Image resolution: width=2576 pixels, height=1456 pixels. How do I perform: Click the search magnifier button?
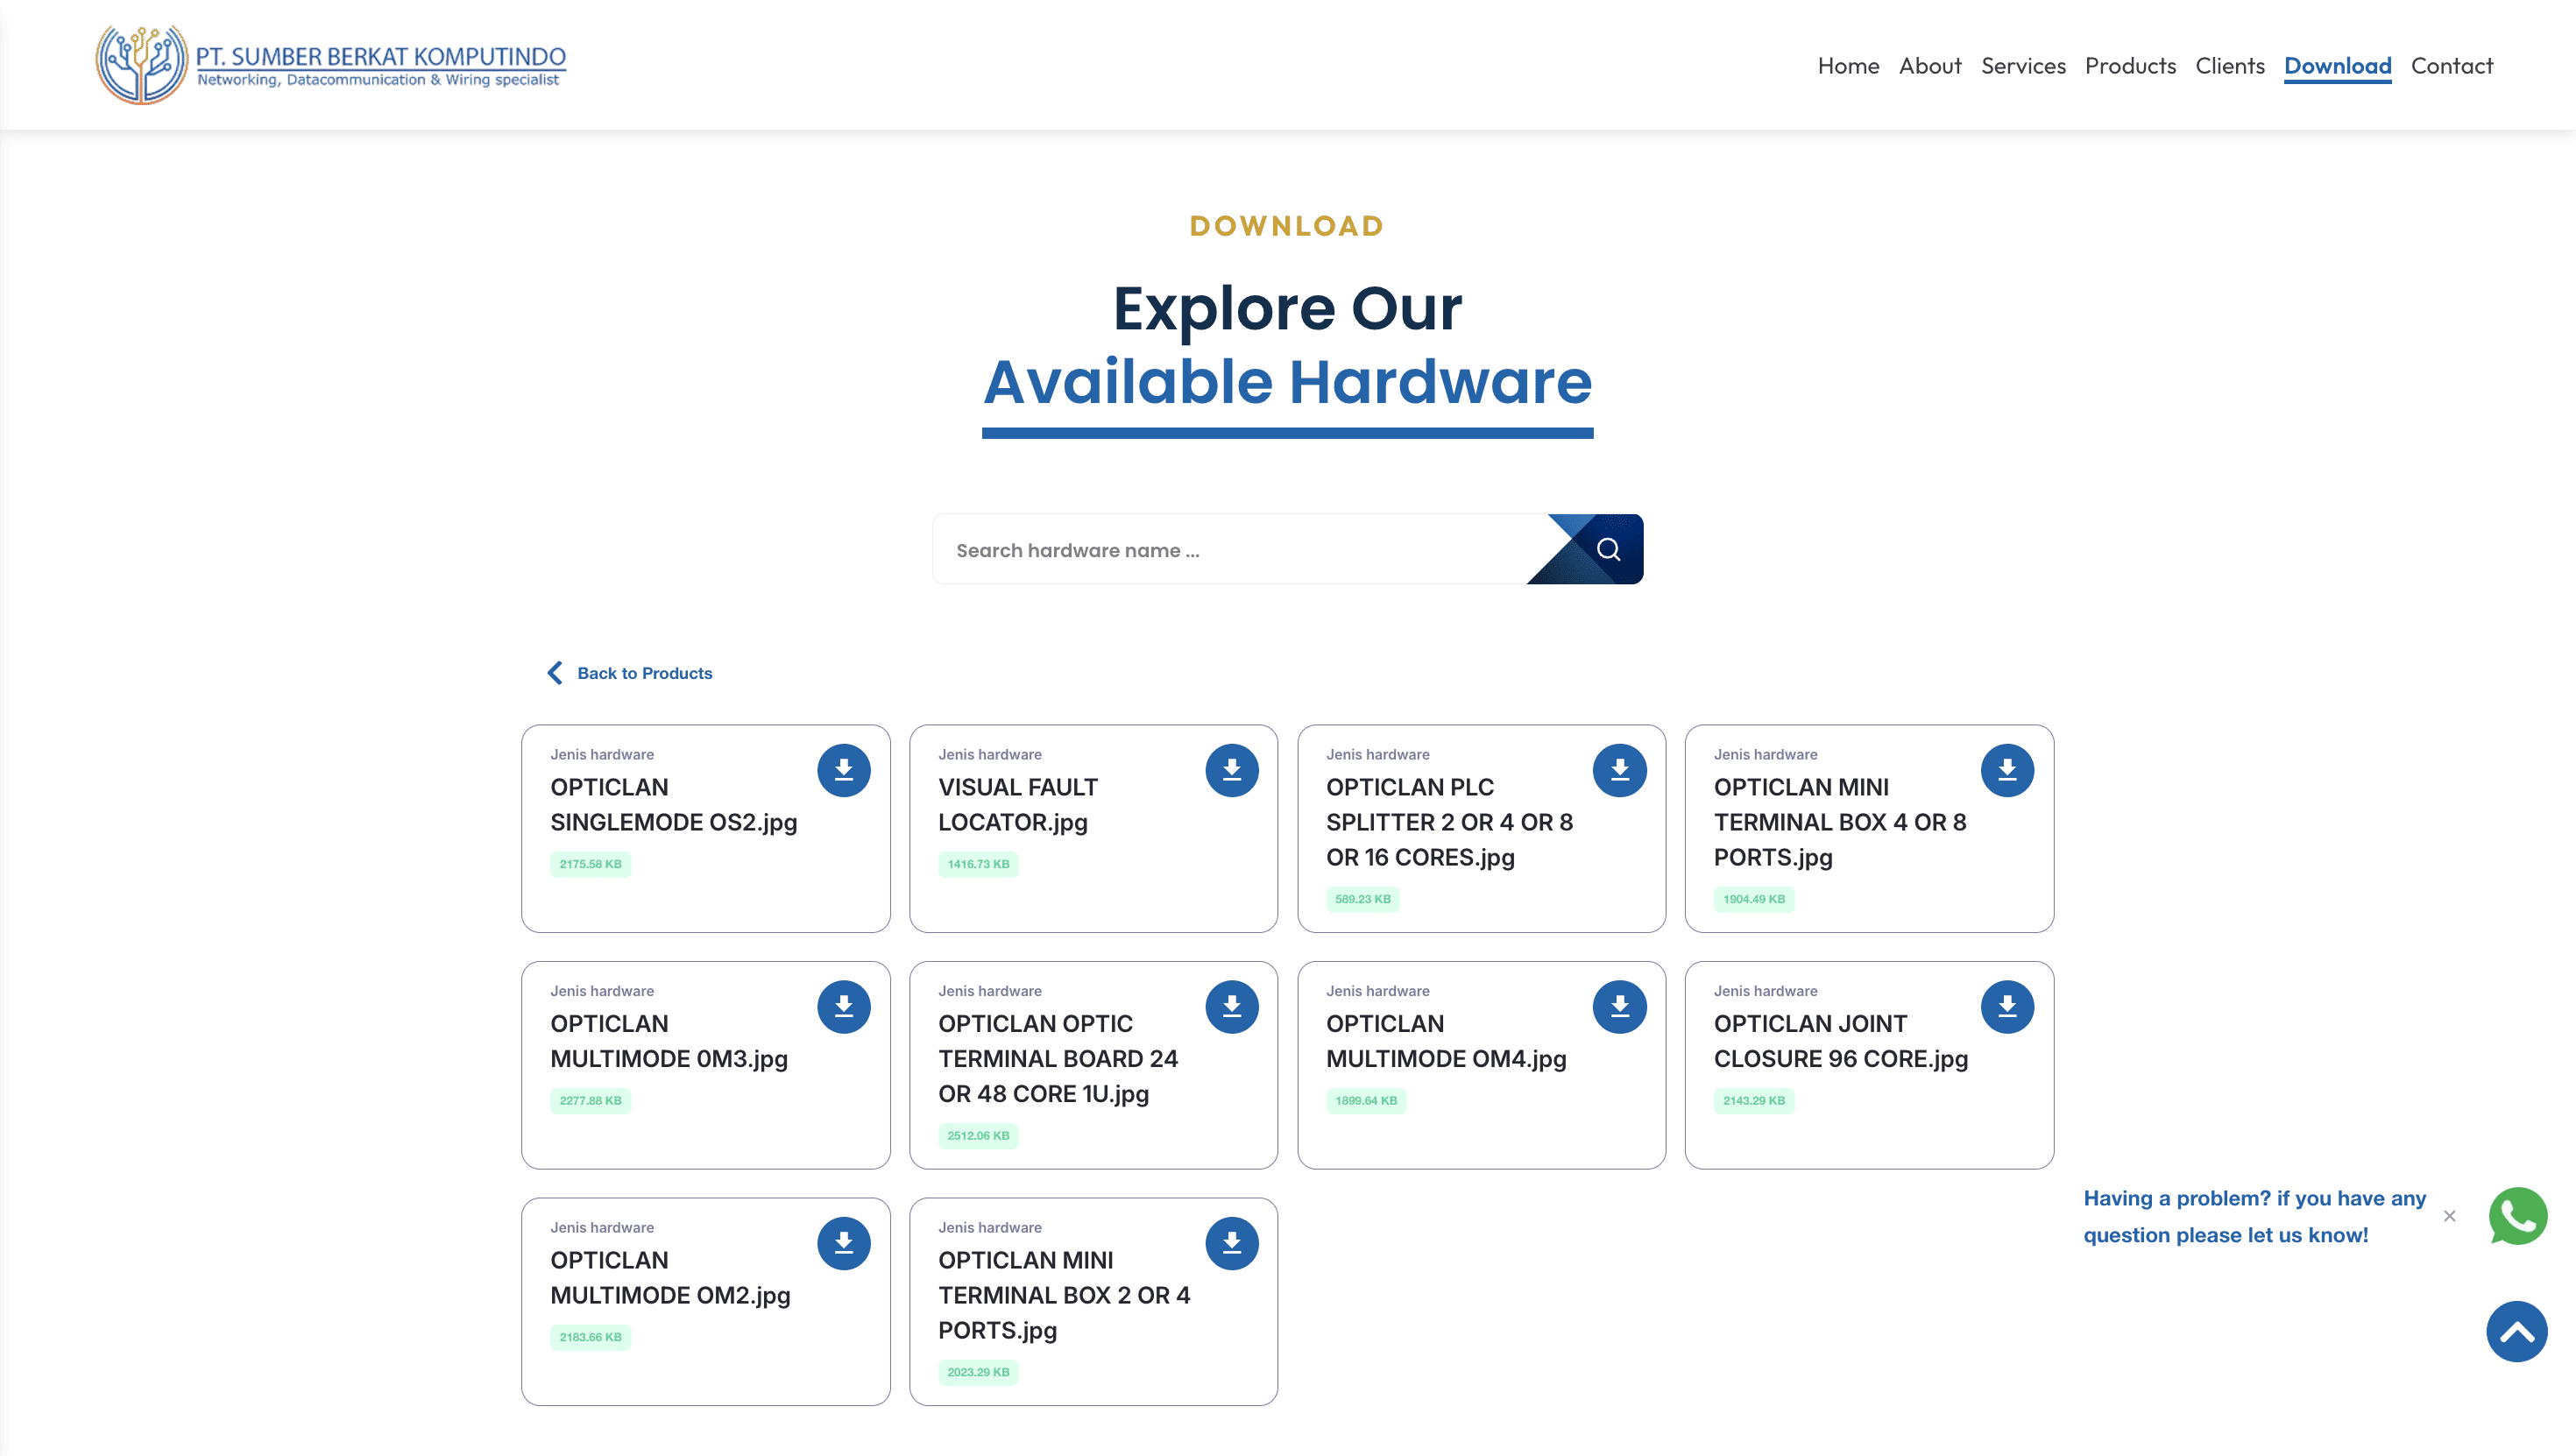point(1607,549)
